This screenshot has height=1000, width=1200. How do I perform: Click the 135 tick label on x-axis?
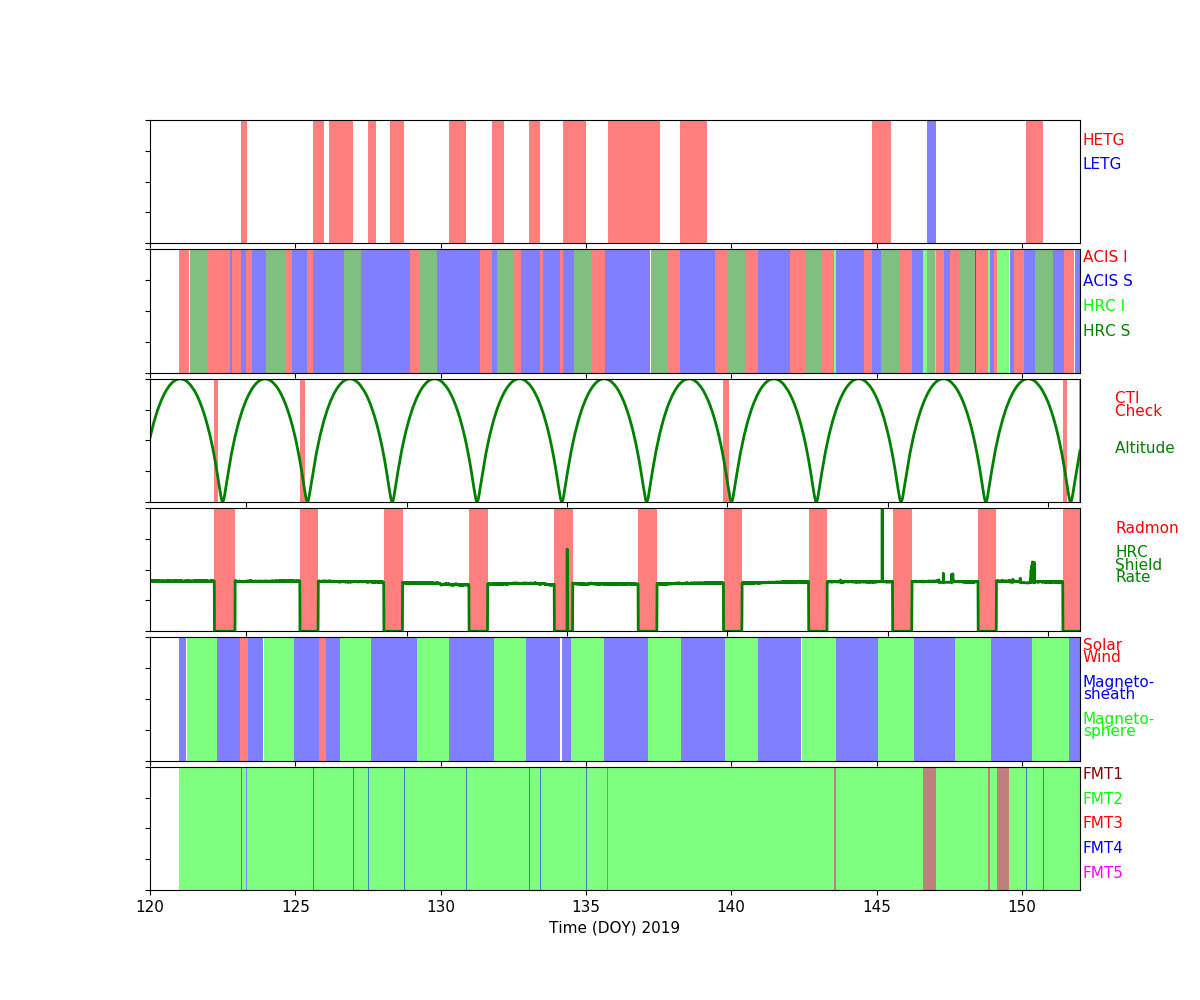click(586, 907)
